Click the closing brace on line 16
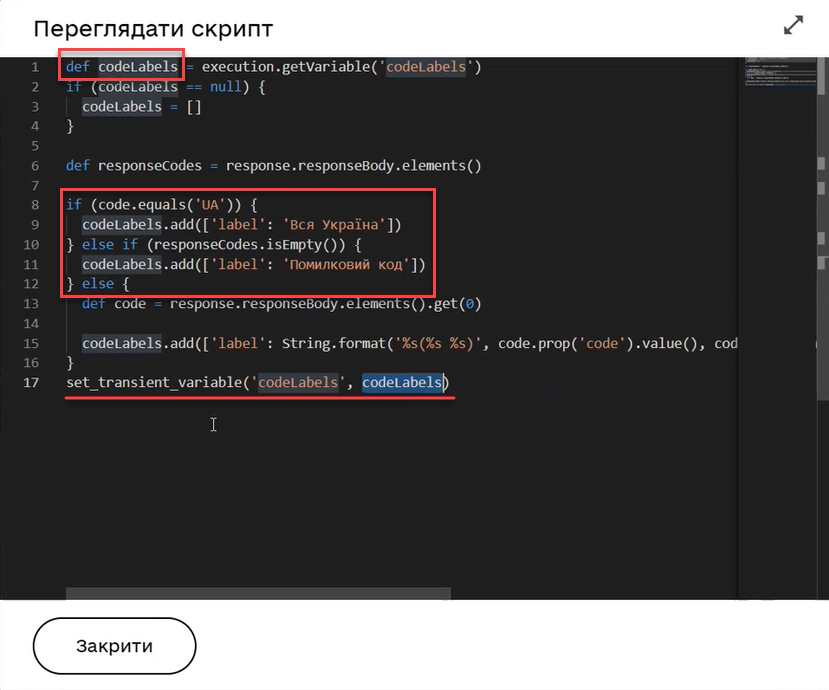Screen dimensions: 829x690 click(70, 363)
